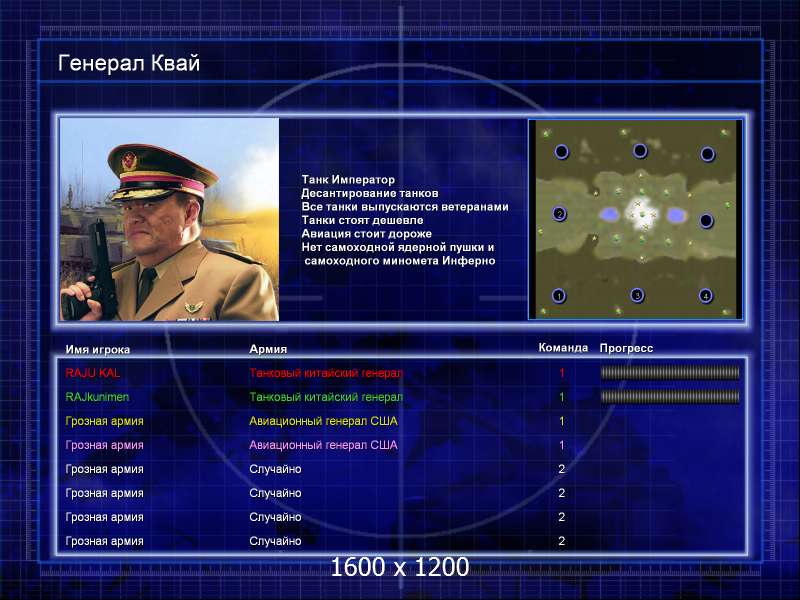
Task: Click the pink 'Авиационный генерал США' entry
Action: coord(323,445)
